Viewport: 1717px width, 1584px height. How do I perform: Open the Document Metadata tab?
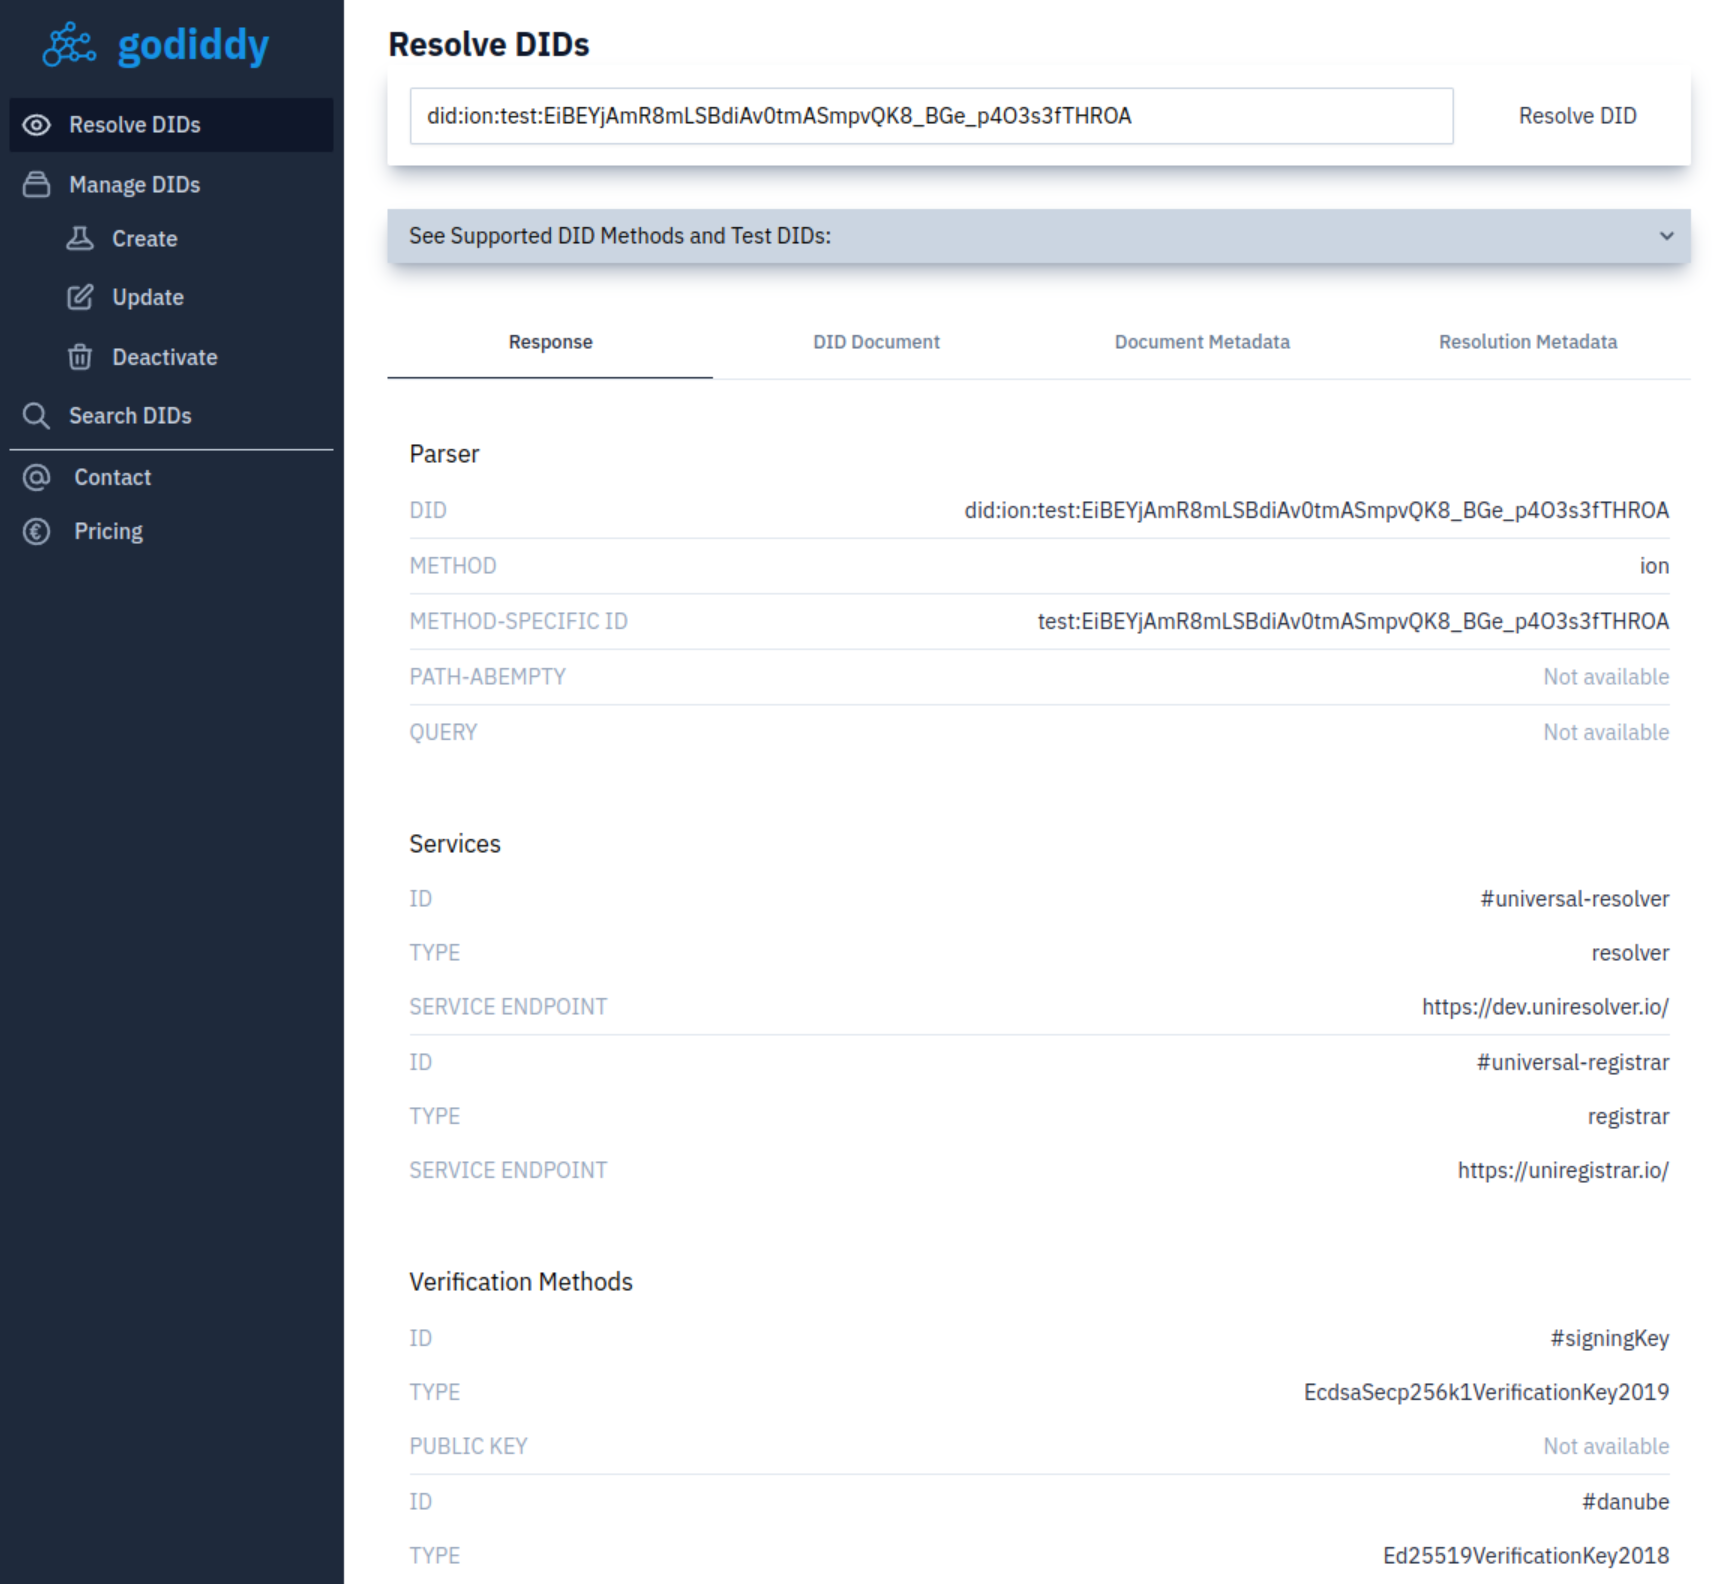coord(1202,342)
